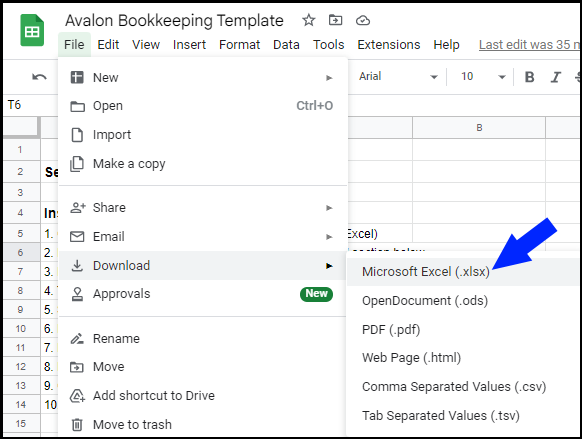Image resolution: width=582 pixels, height=439 pixels.
Task: Toggle Italic formatting
Action: point(555,77)
